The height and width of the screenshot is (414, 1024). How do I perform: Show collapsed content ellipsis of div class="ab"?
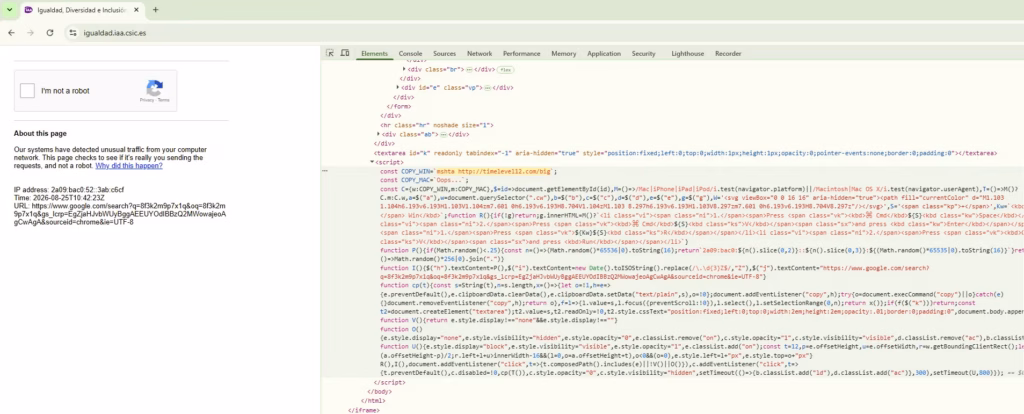tap(443, 135)
